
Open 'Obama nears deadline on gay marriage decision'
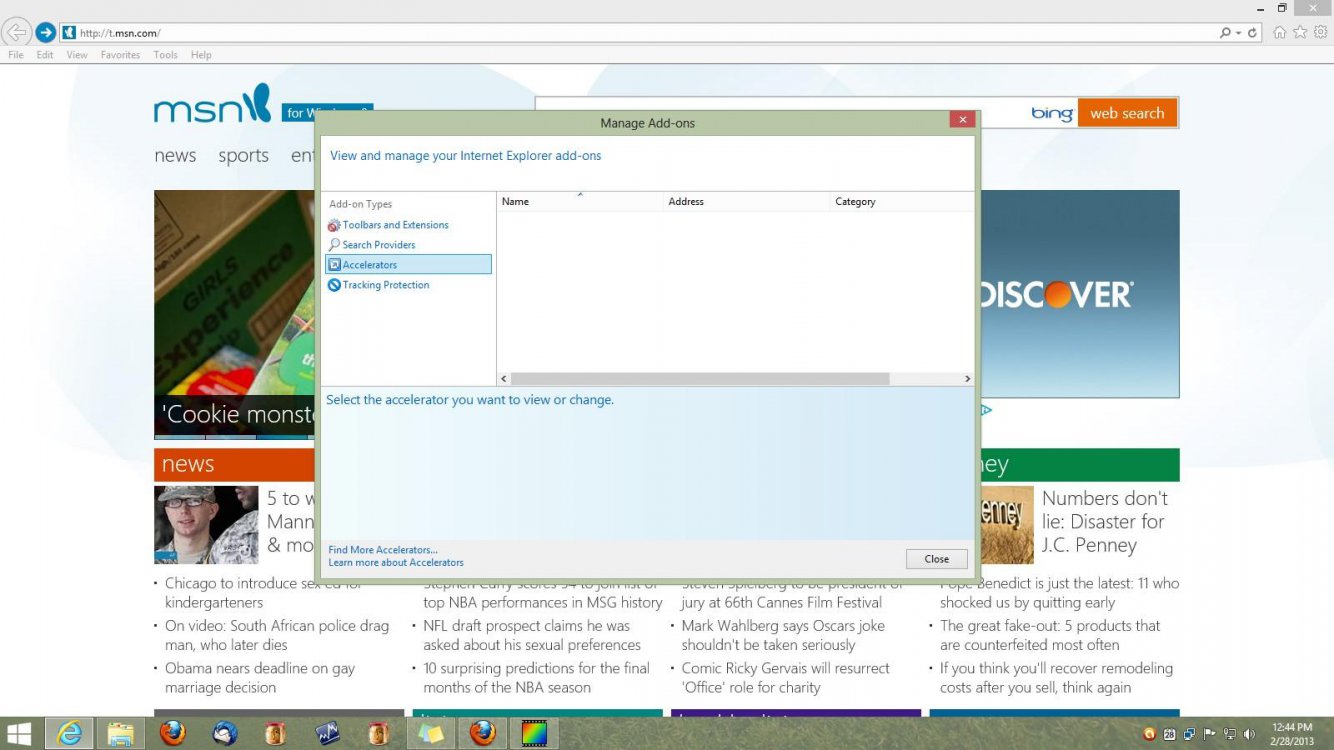tap(260, 678)
